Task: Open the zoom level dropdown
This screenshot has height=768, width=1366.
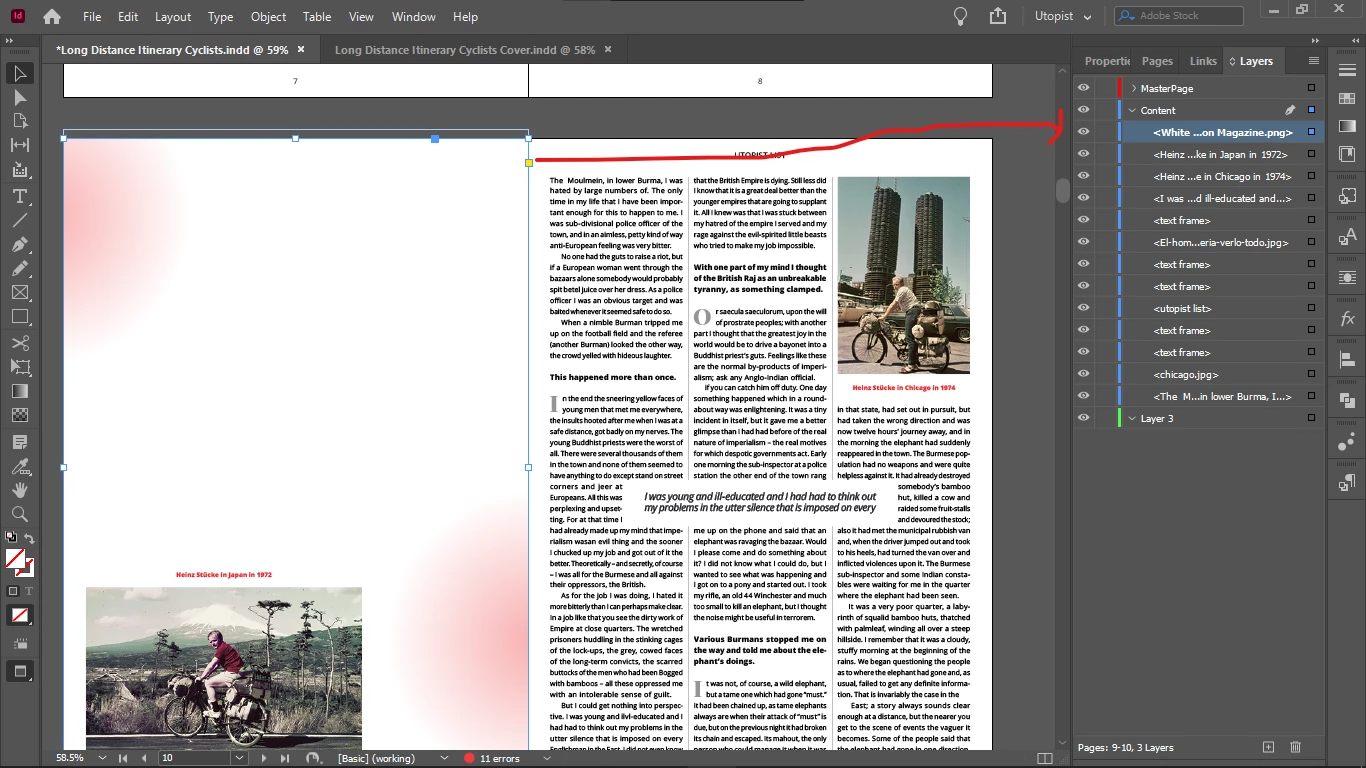Action: 102,758
